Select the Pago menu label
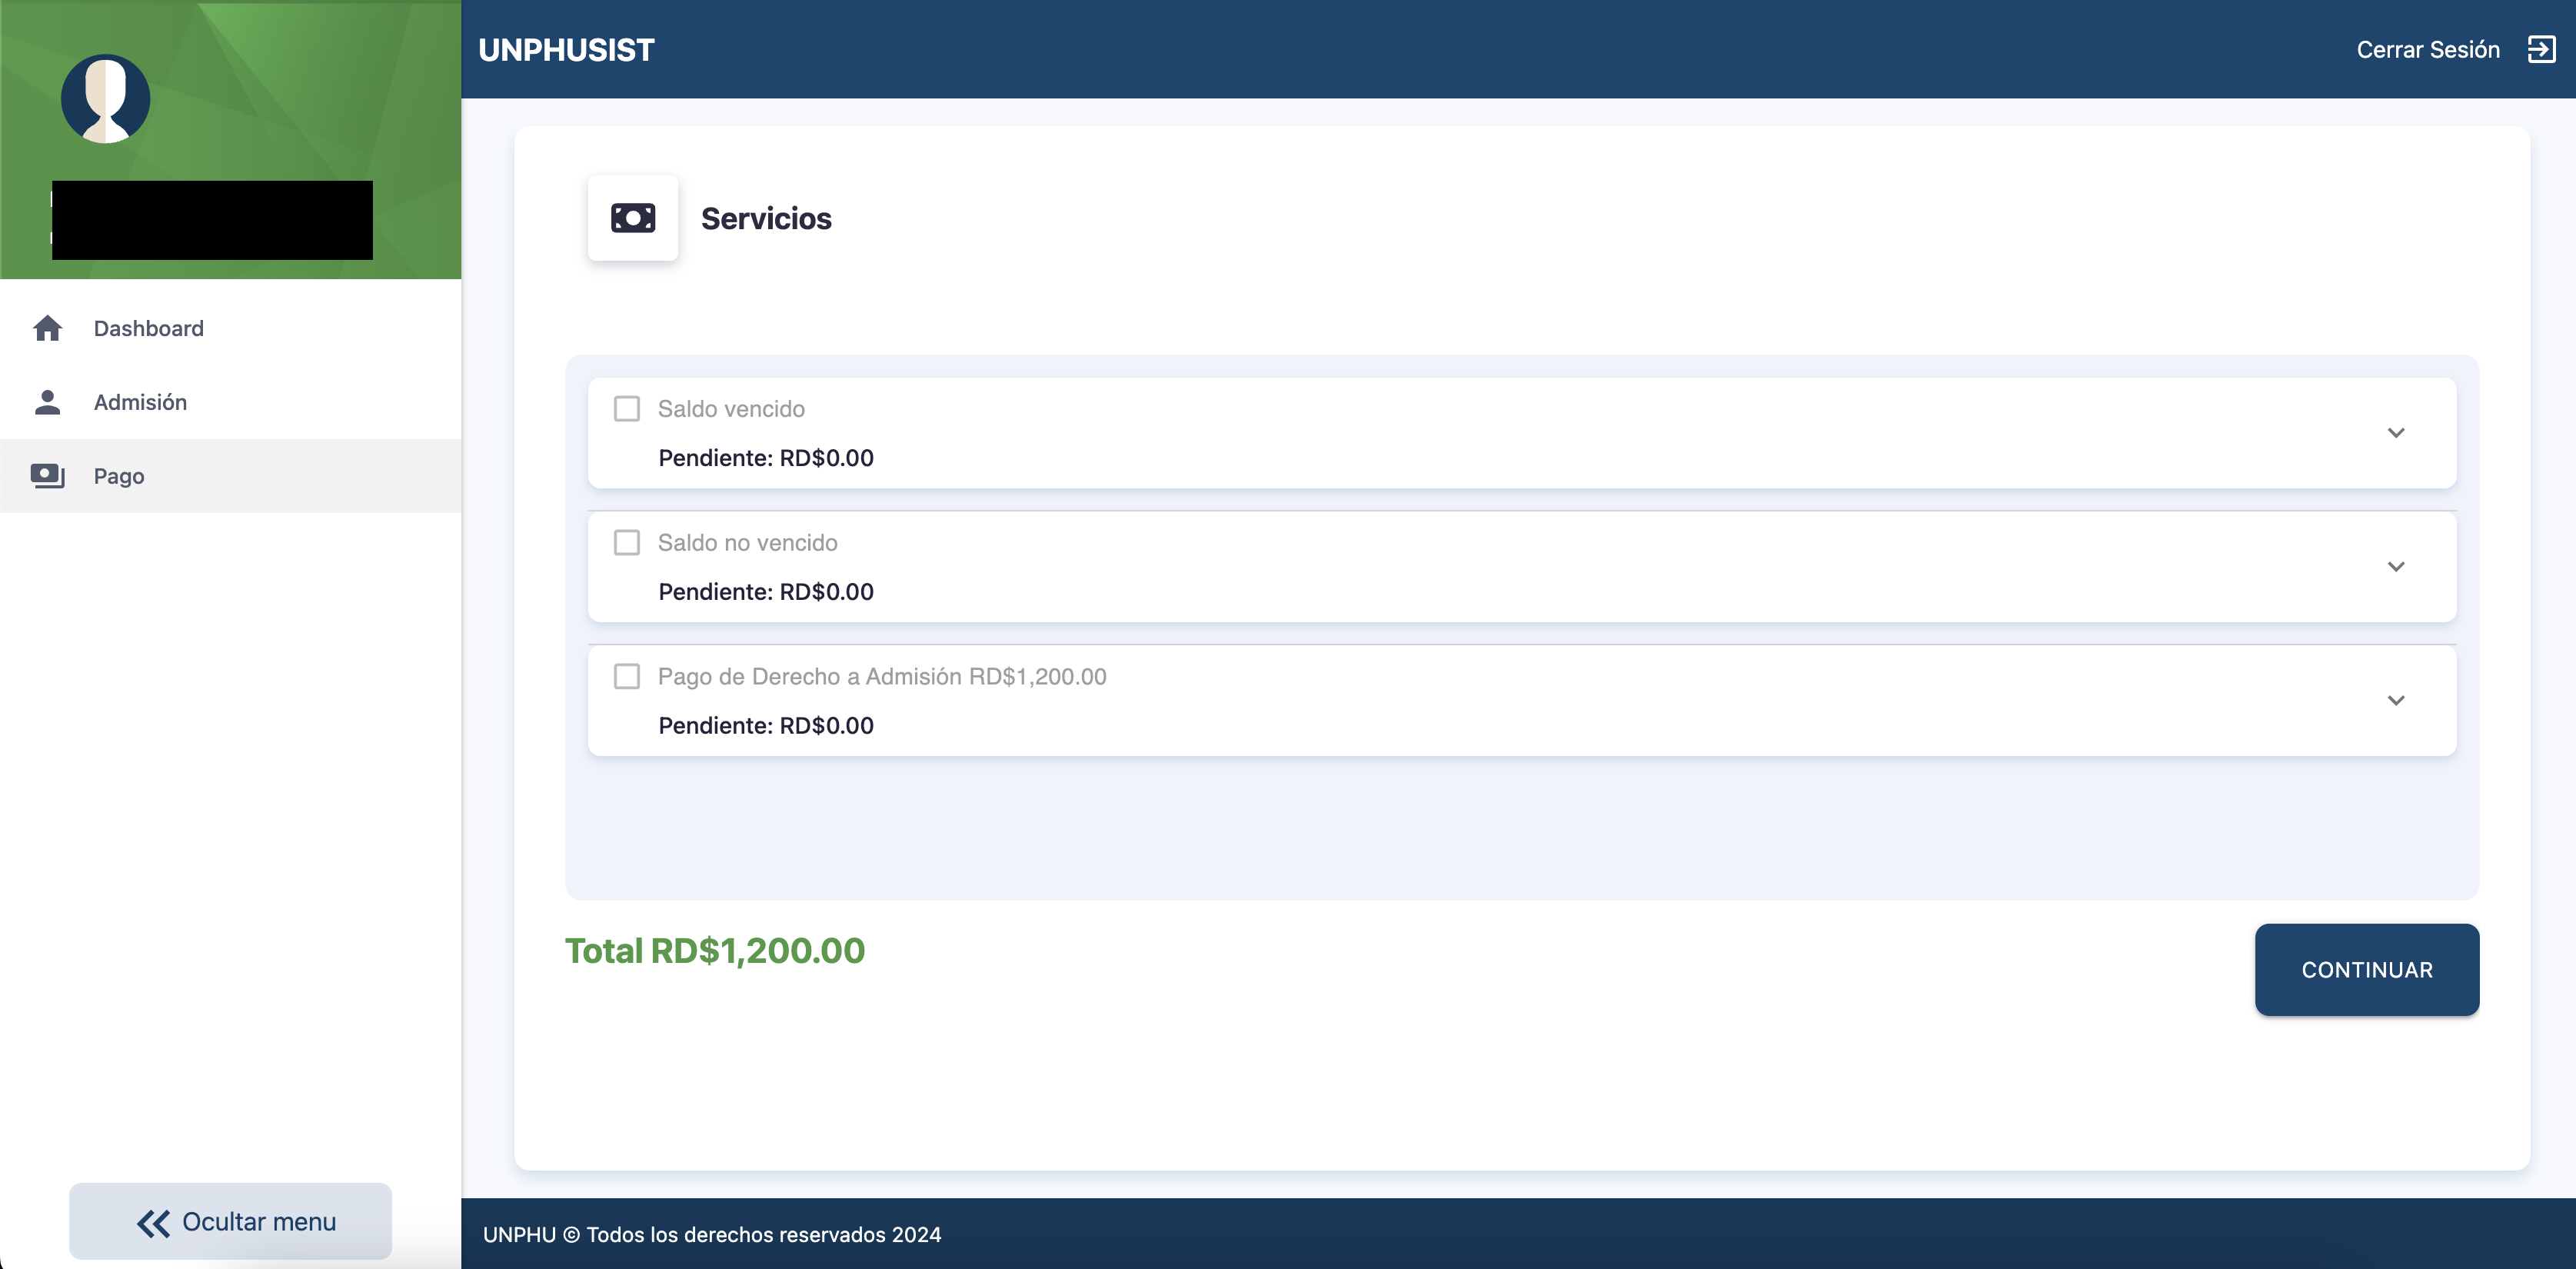Screen dimensions: 2576x1269 [x=119, y=476]
